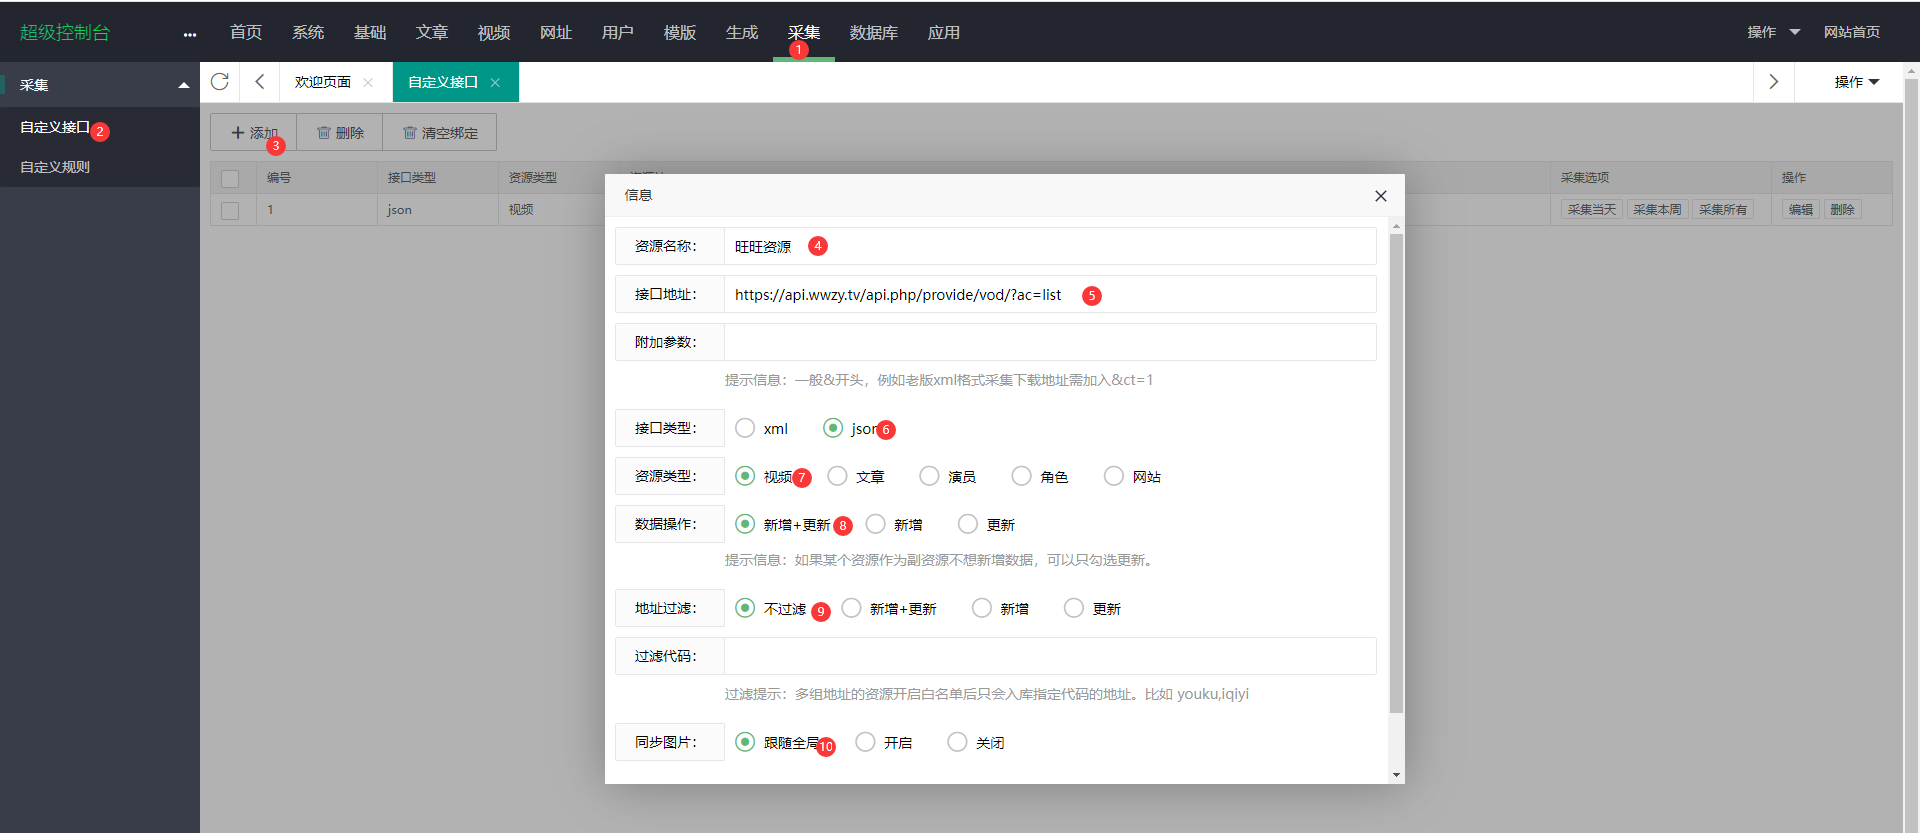The width and height of the screenshot is (1920, 833).
Task: Click the 采集当天 button
Action: pos(1591,210)
